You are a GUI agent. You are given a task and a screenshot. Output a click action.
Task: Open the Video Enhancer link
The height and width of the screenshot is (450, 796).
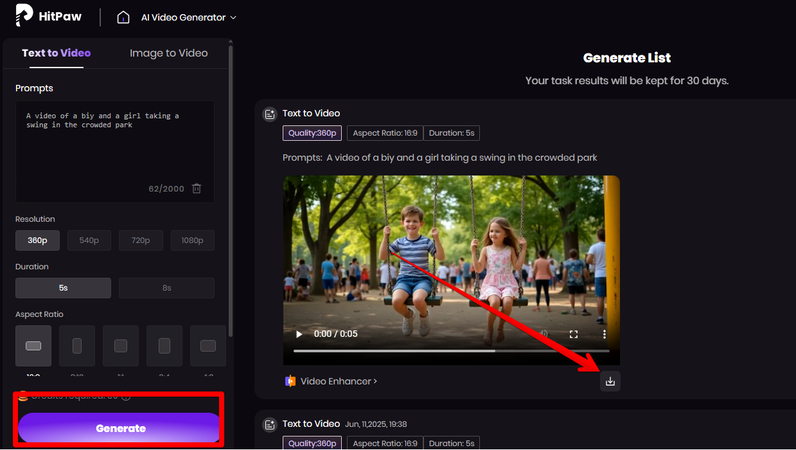[339, 381]
